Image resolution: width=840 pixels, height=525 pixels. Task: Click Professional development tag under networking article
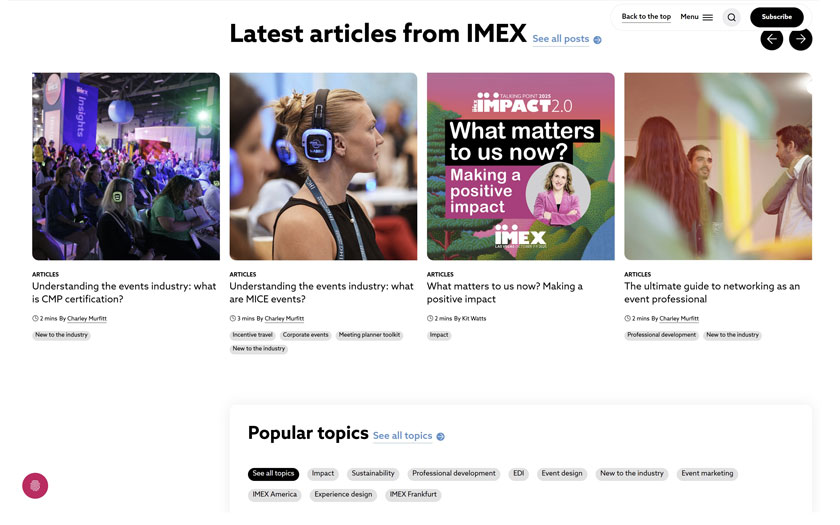[x=662, y=335]
